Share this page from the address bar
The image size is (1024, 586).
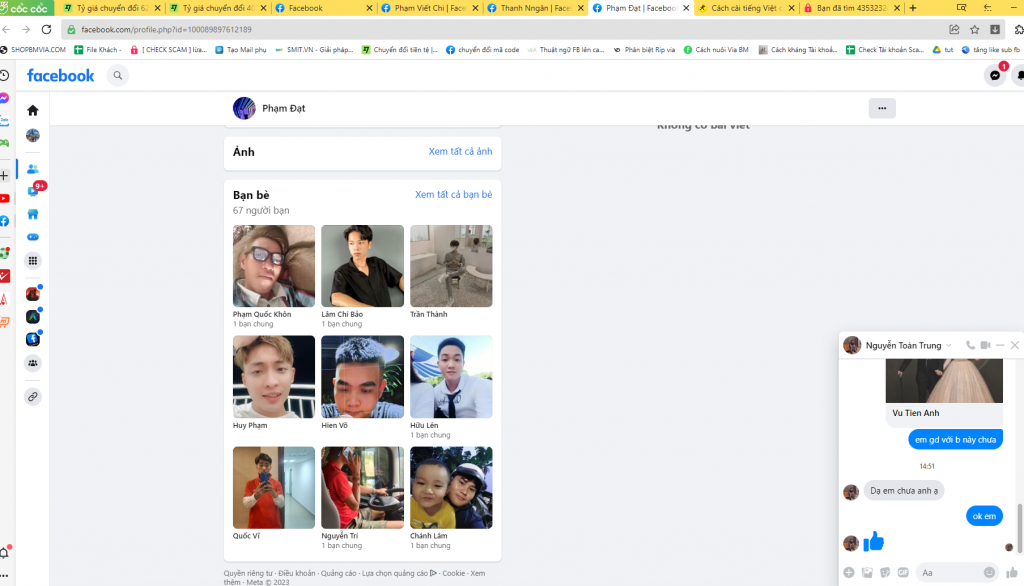954,29
